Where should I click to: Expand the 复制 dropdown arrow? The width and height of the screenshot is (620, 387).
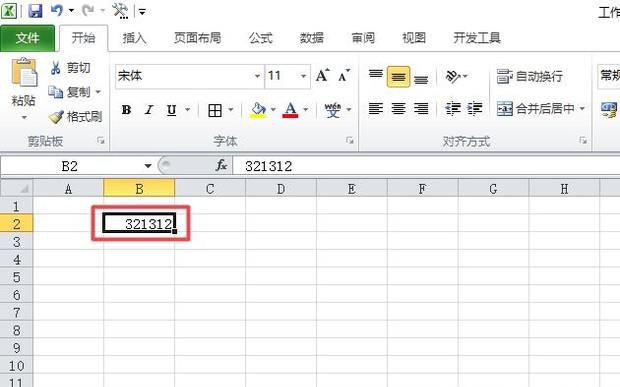pyautogui.click(x=98, y=92)
